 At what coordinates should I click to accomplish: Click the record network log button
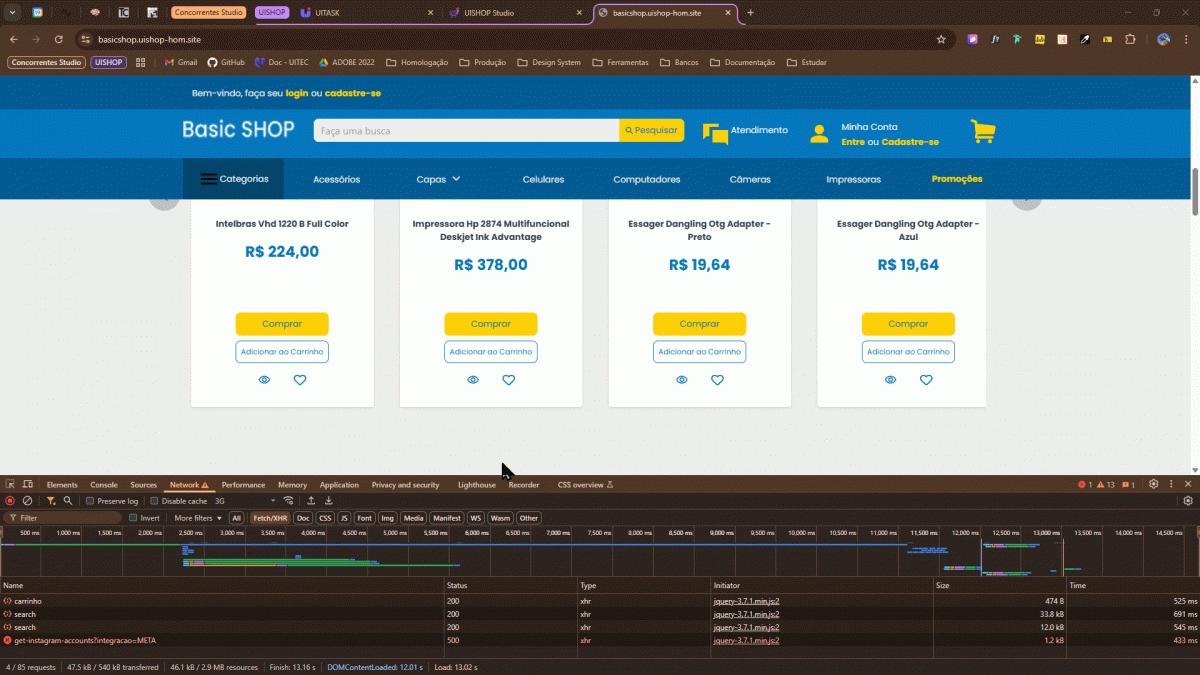click(10, 501)
